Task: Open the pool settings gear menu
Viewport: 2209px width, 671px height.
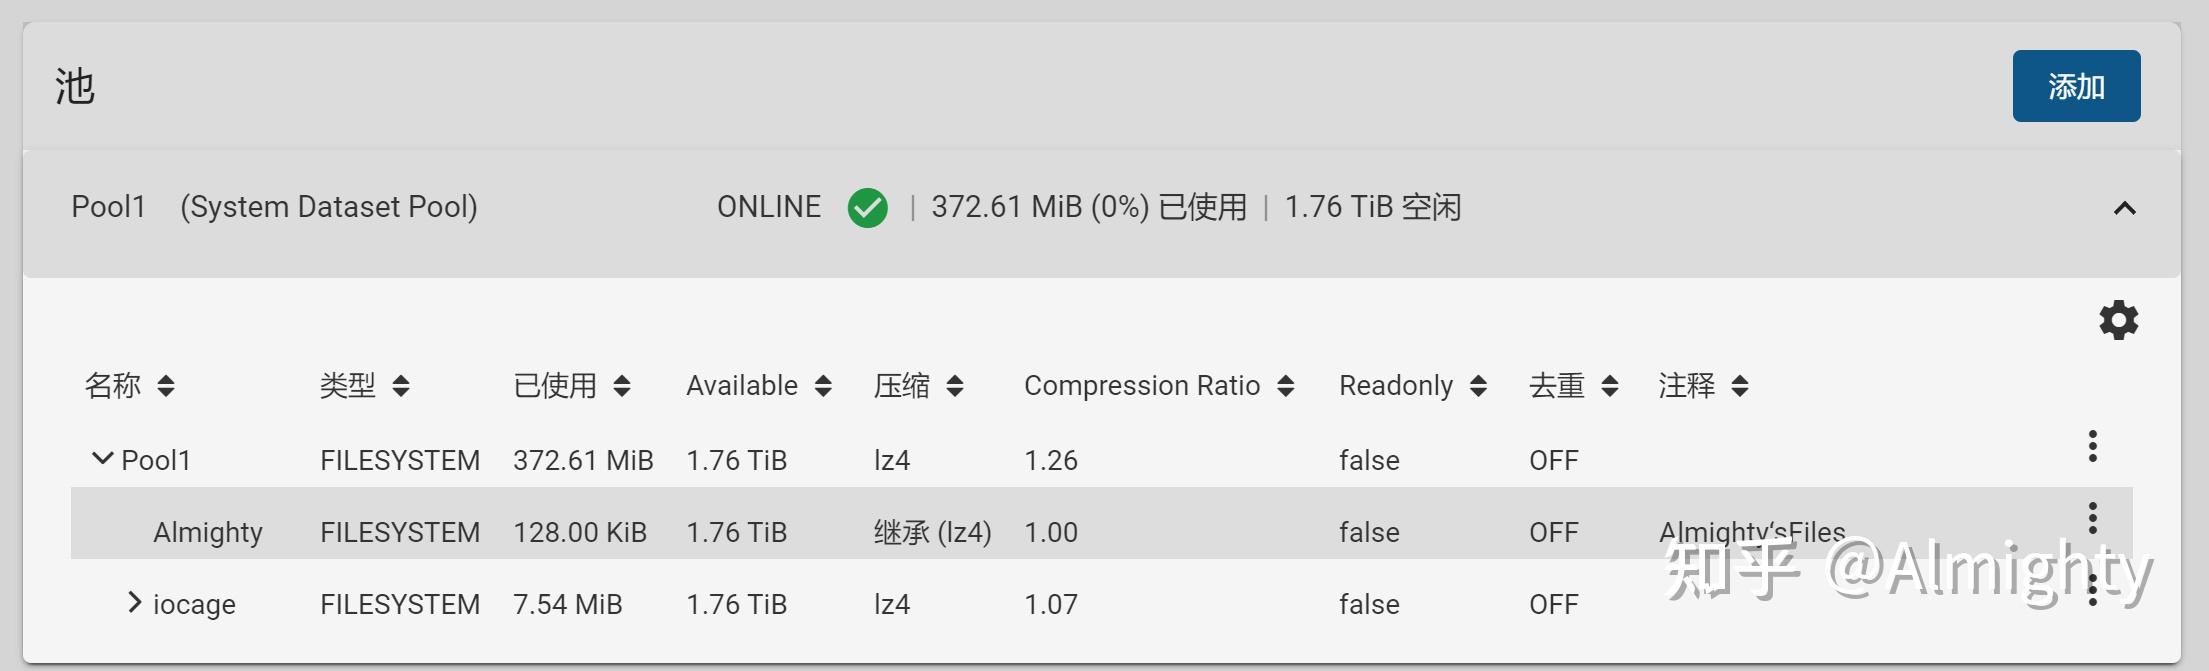Action: point(2117,320)
